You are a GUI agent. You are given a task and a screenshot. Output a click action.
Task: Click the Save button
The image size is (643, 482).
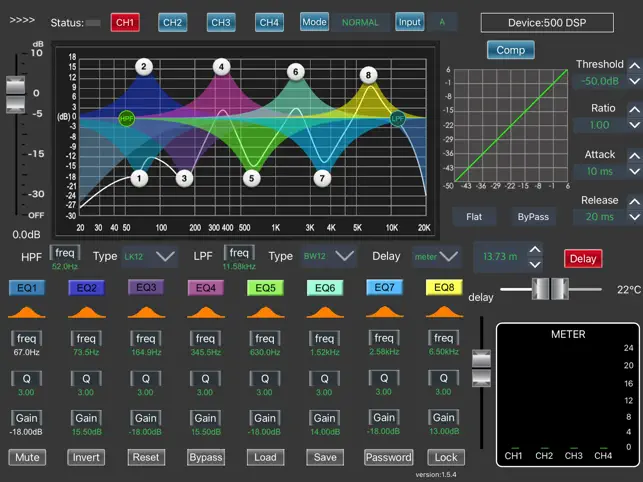click(325, 457)
